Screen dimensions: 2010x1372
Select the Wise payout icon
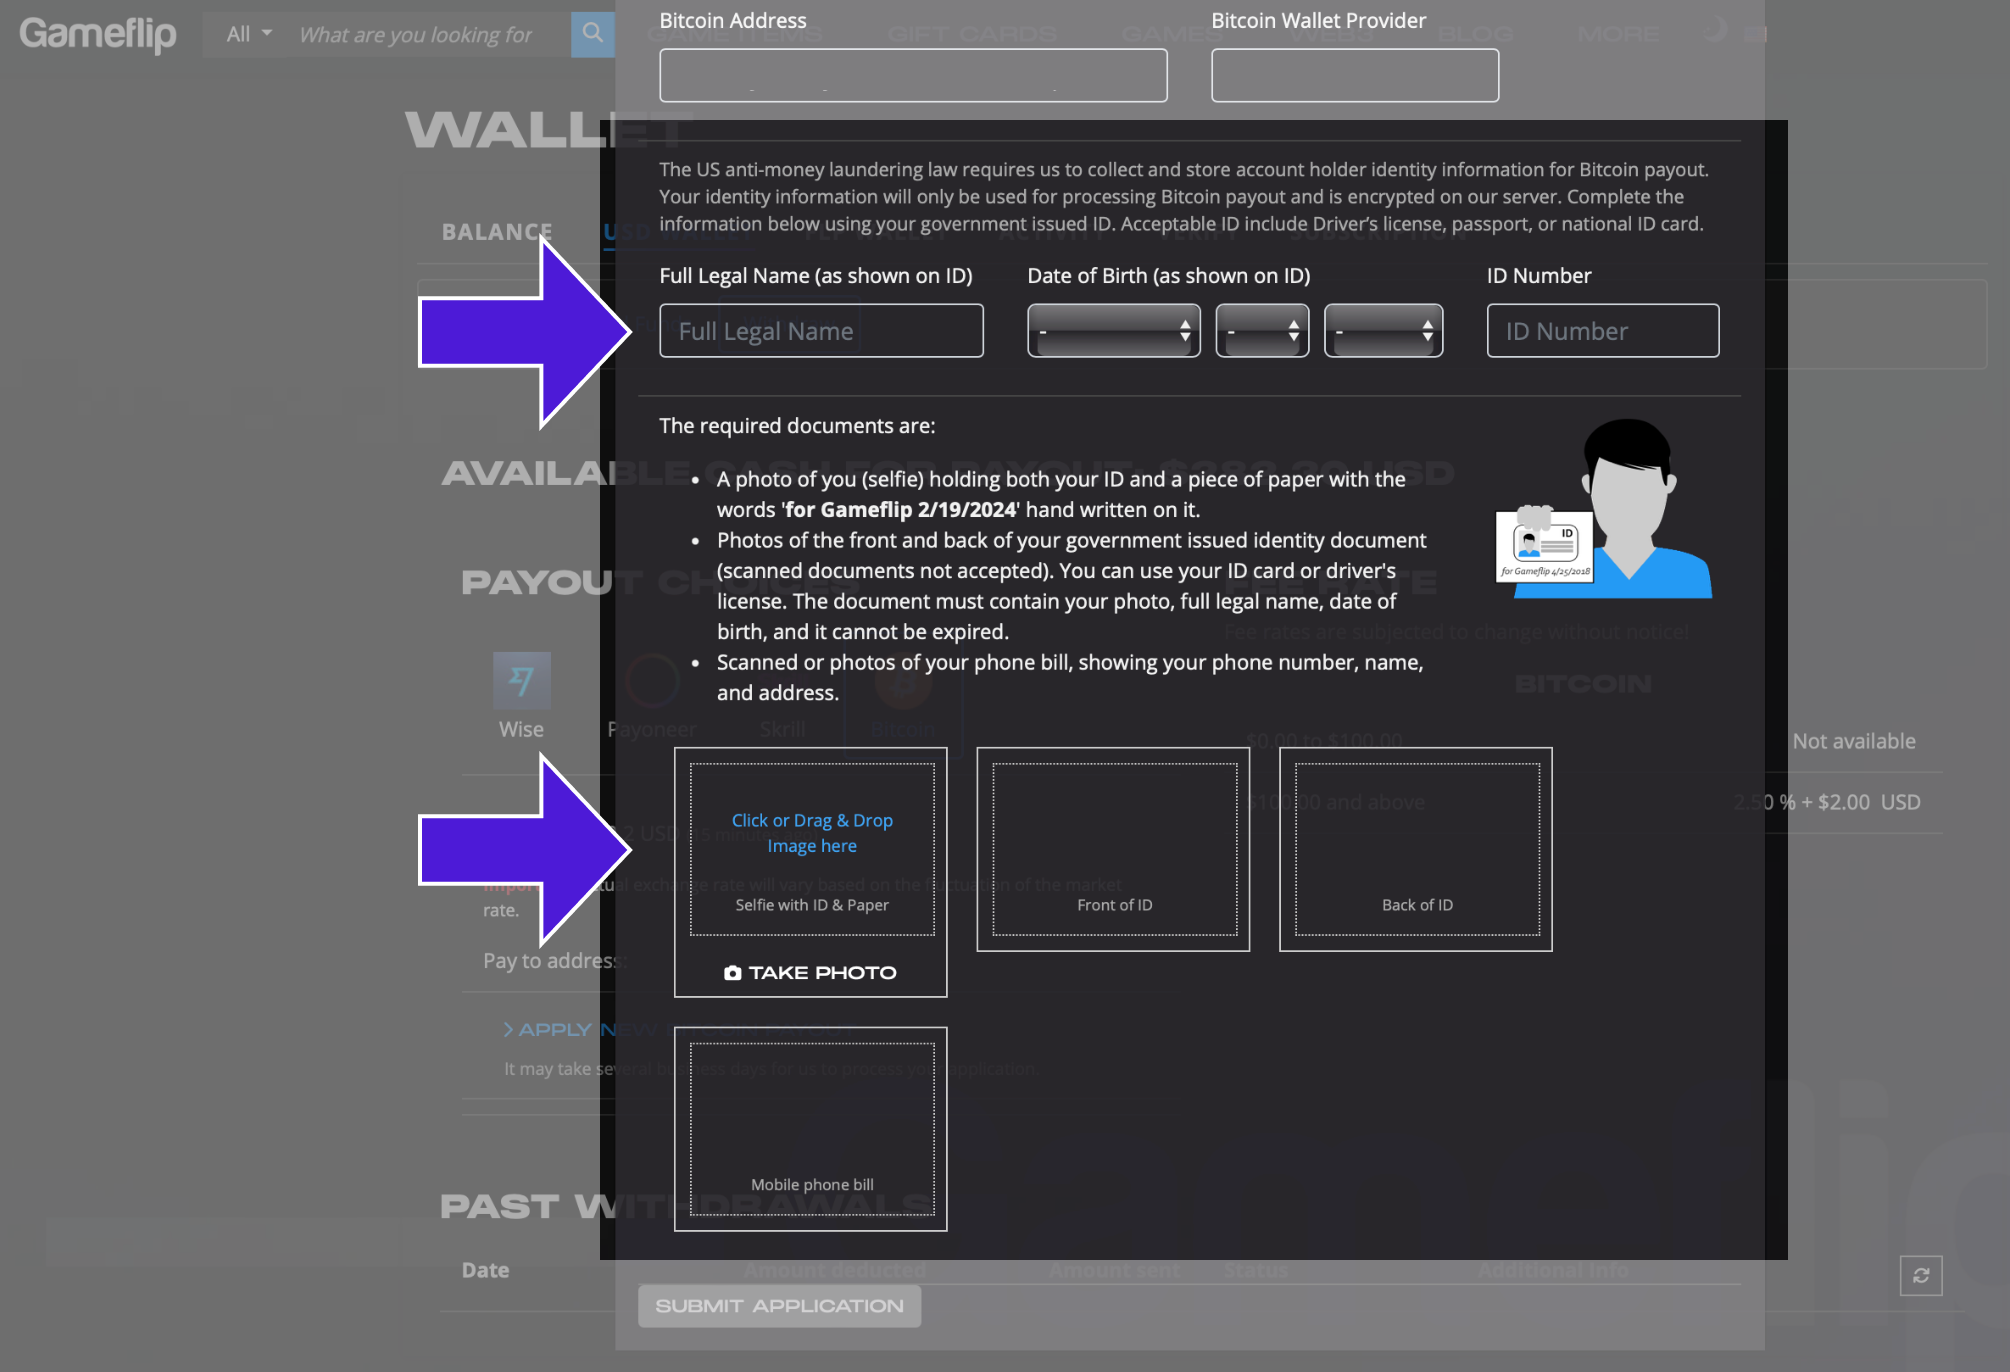click(521, 681)
